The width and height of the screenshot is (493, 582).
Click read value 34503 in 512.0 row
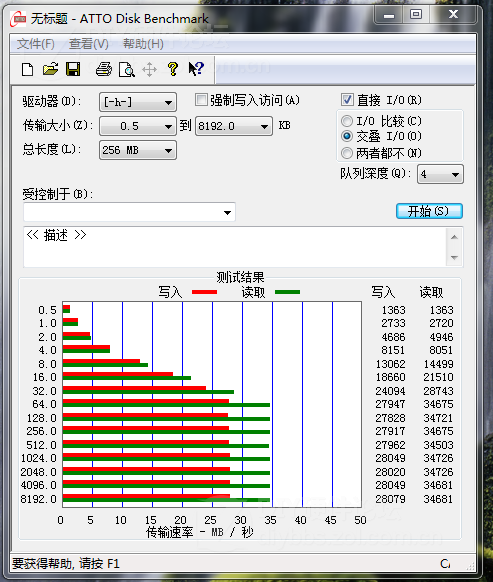(438, 445)
